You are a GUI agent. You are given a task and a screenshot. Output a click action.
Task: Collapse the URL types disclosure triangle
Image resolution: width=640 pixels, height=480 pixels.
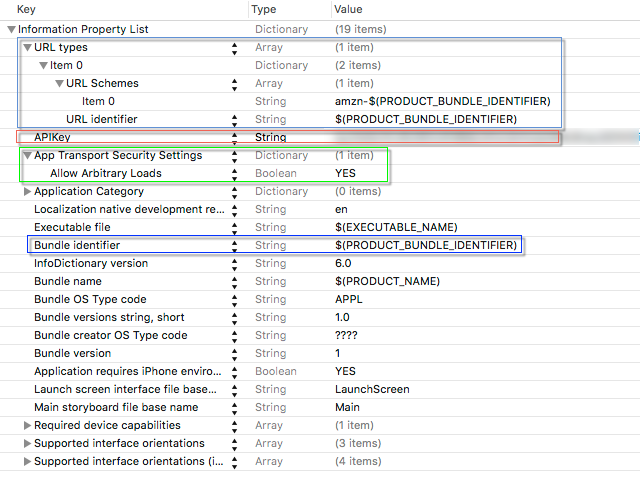26,48
